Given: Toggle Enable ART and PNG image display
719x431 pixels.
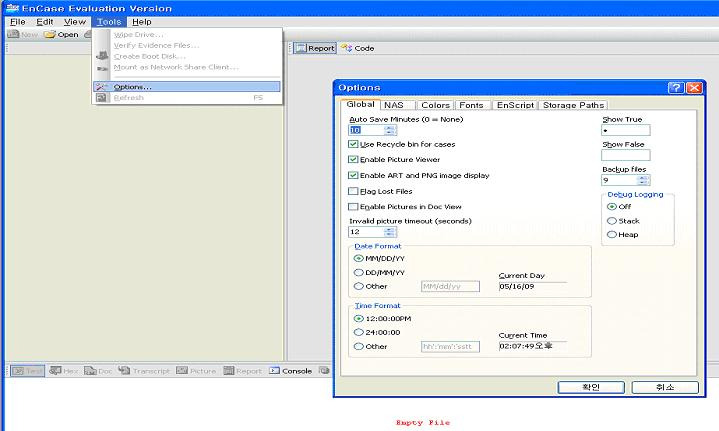Looking at the screenshot, I should tap(353, 175).
